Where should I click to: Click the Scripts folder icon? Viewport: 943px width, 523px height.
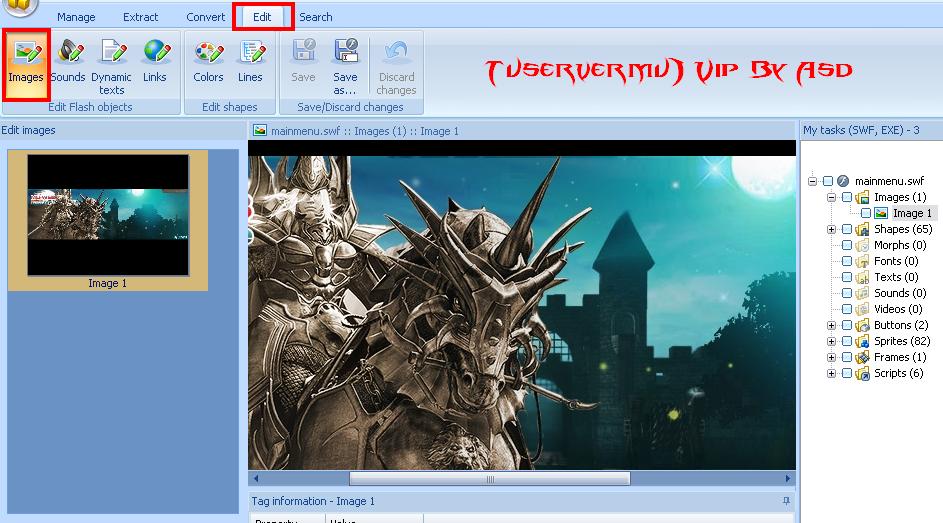(862, 373)
